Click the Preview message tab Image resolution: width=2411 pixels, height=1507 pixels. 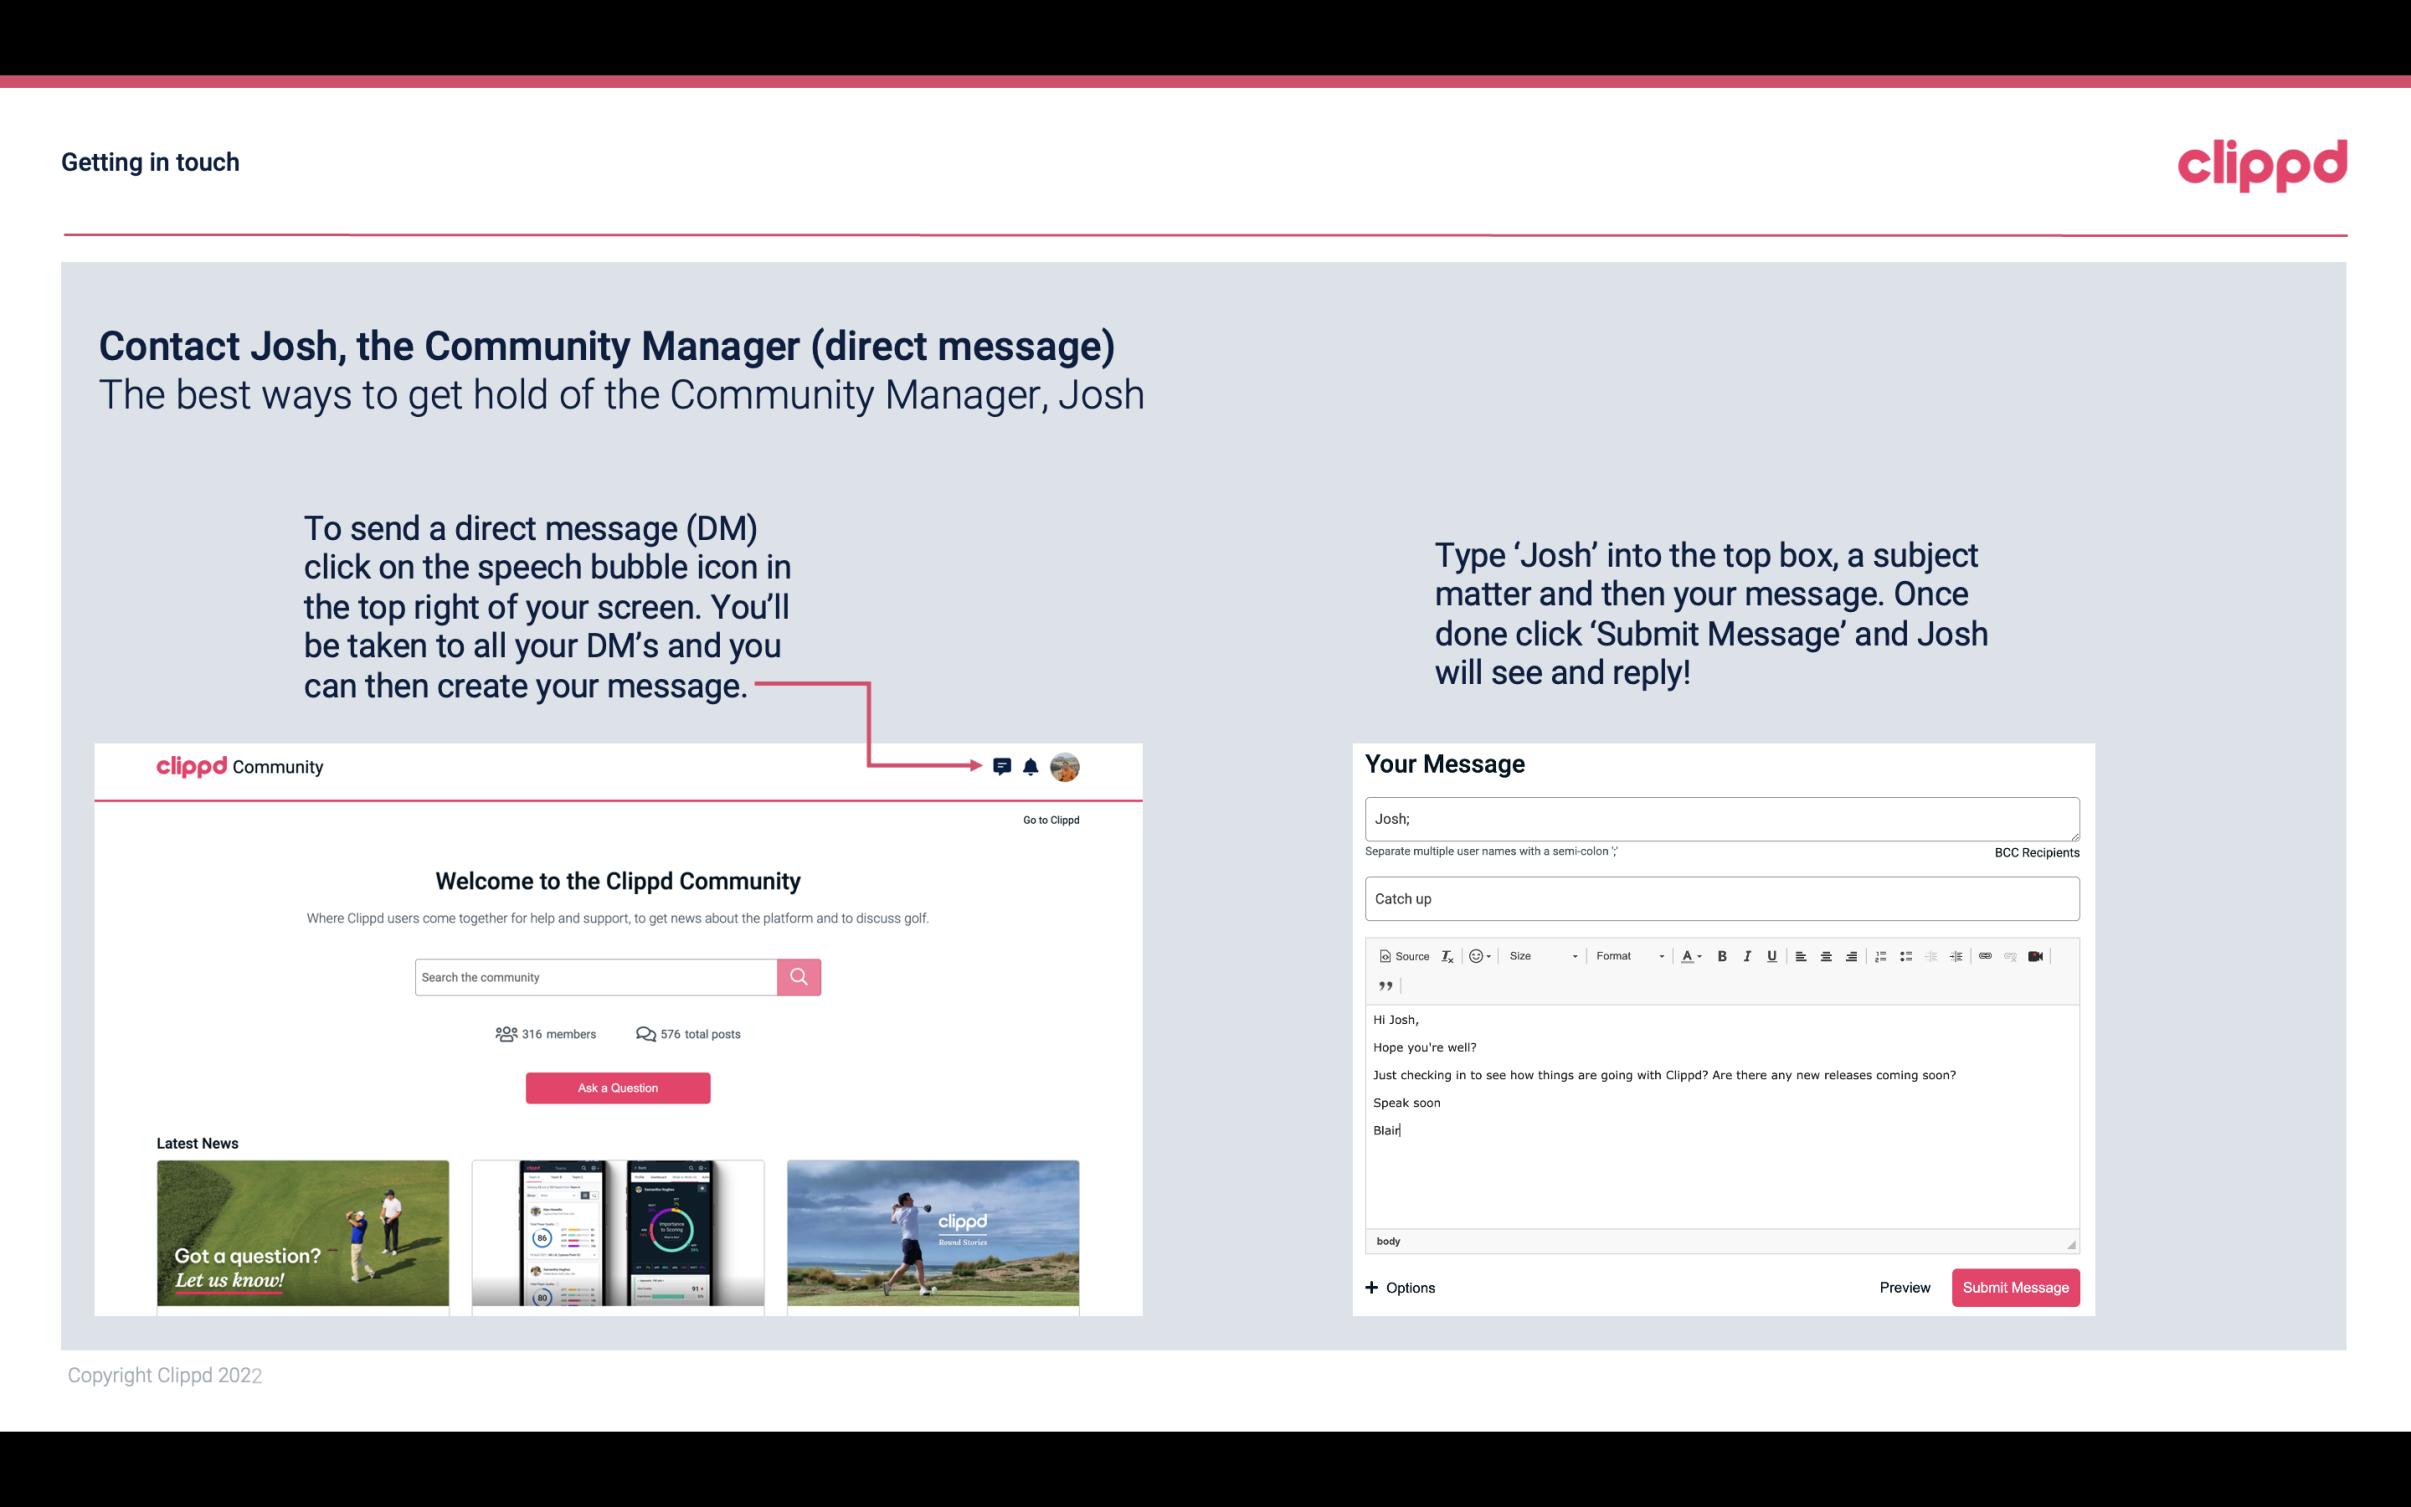click(x=1902, y=1287)
